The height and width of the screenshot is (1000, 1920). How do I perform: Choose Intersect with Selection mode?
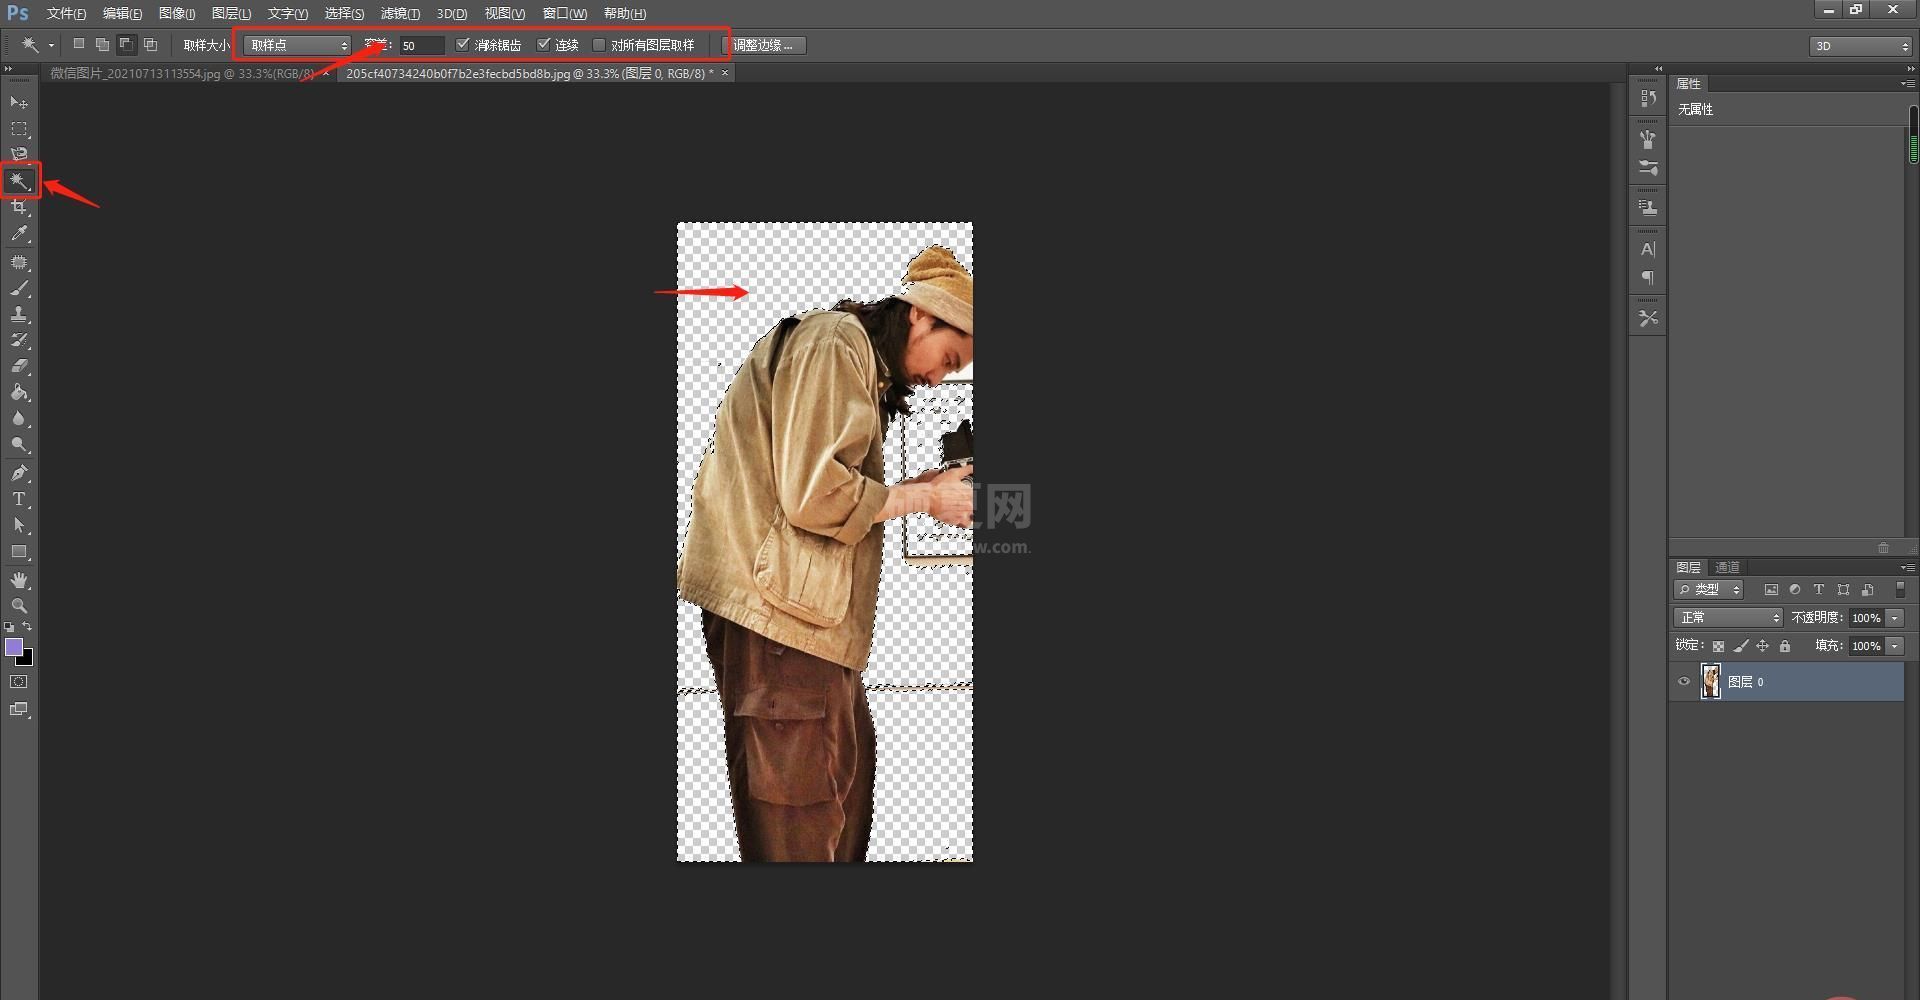[150, 44]
